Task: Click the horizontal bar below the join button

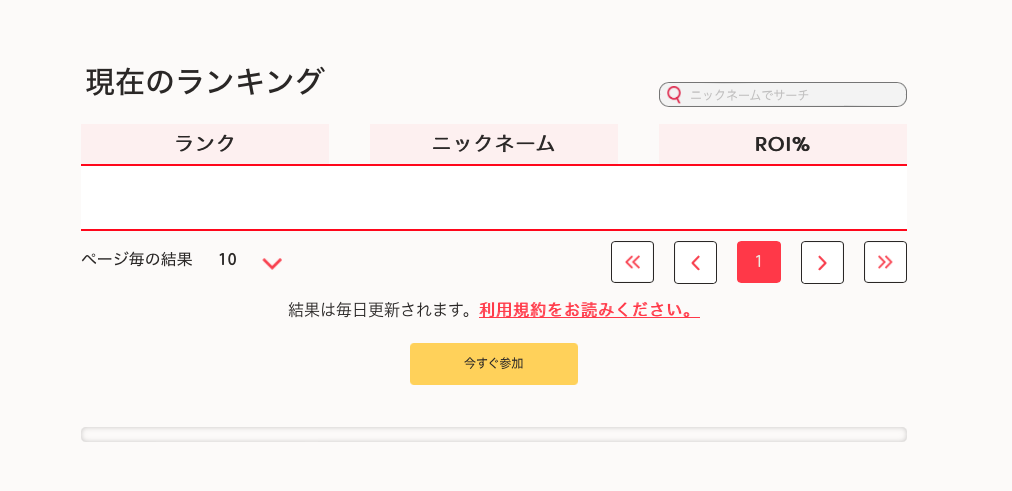Action: (493, 434)
